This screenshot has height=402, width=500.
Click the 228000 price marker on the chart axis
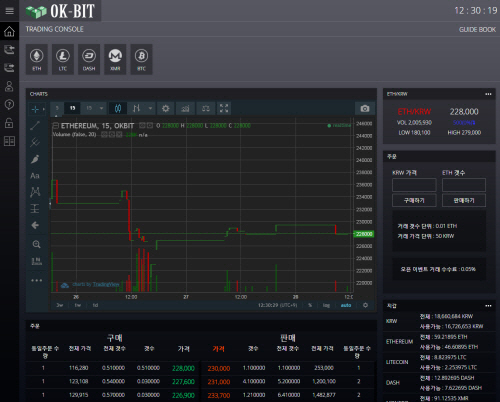point(364,234)
